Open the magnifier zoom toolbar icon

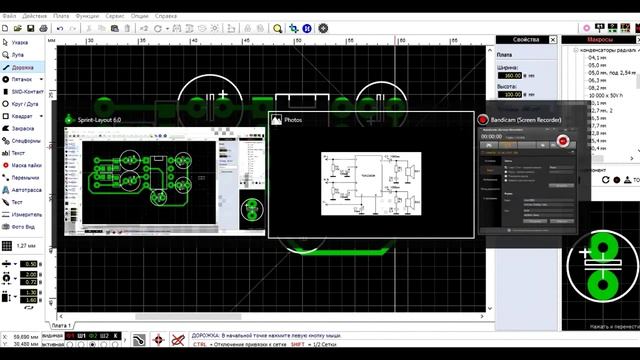coord(278,29)
